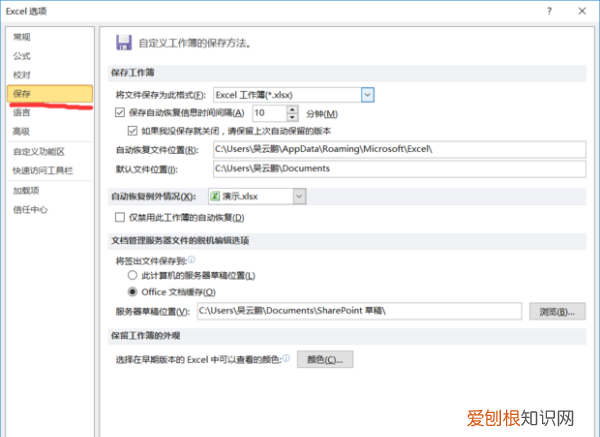Click info icon beside 可以查看的颜色

286,358
